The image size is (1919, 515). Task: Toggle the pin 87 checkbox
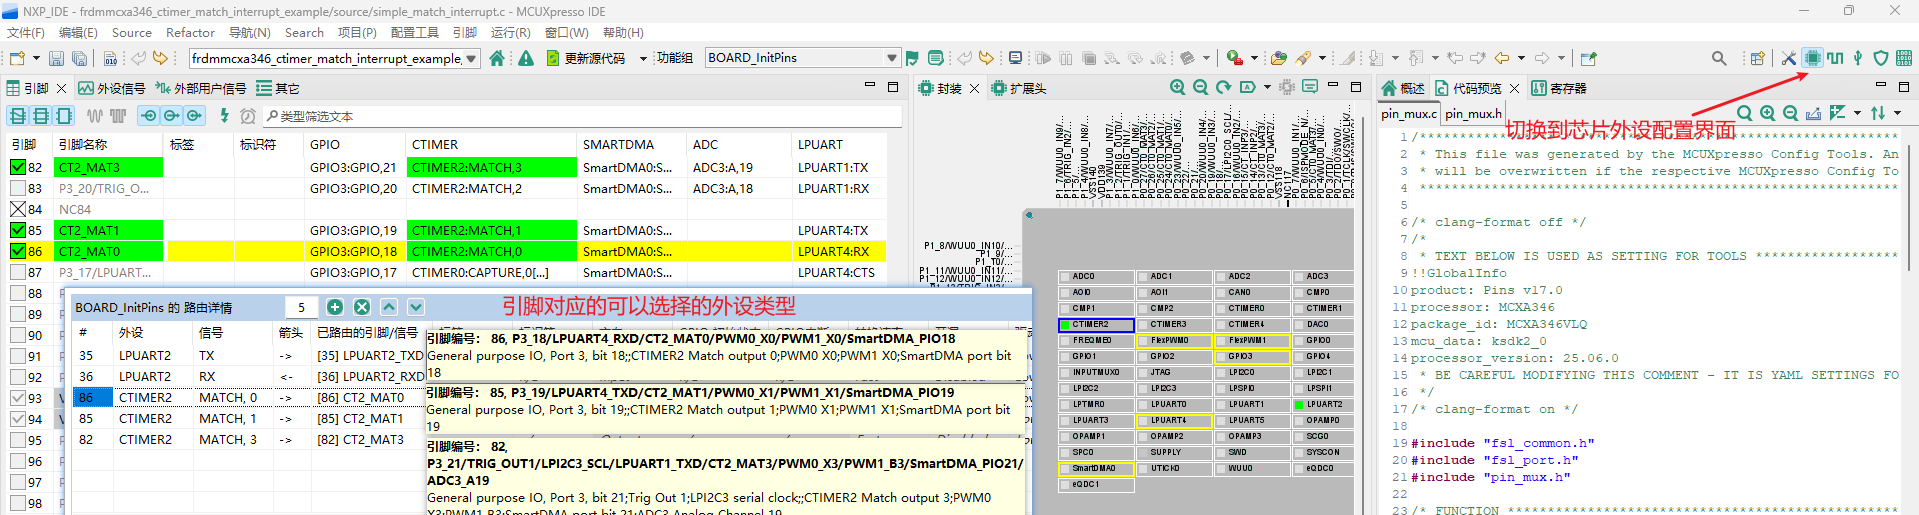18,272
